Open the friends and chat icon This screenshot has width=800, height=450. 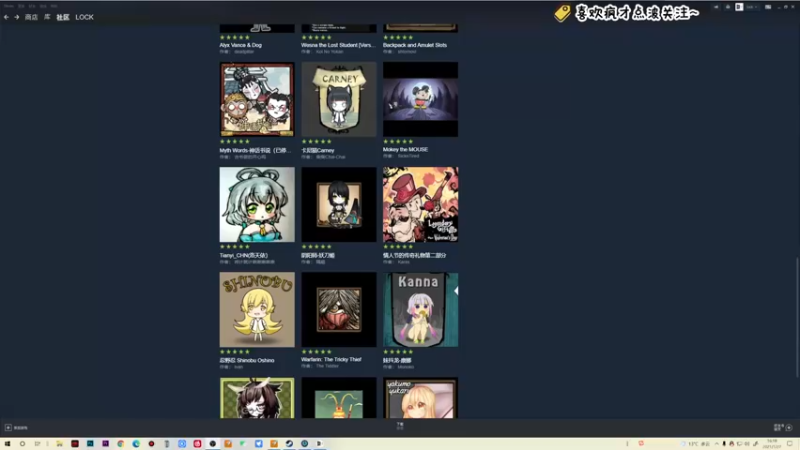[789, 428]
